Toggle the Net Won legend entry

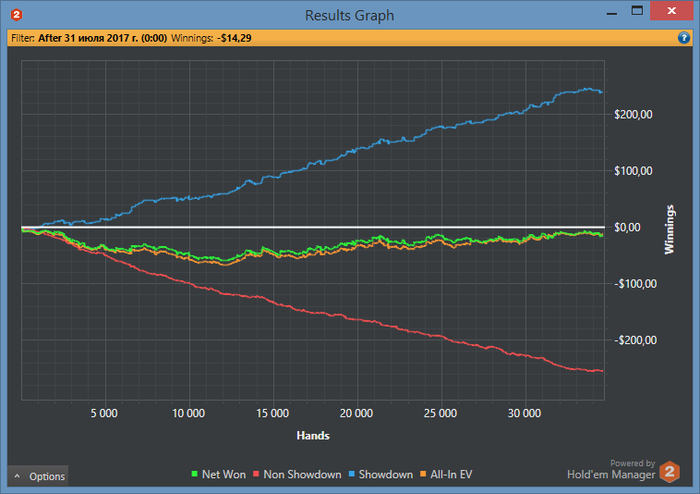point(219,474)
